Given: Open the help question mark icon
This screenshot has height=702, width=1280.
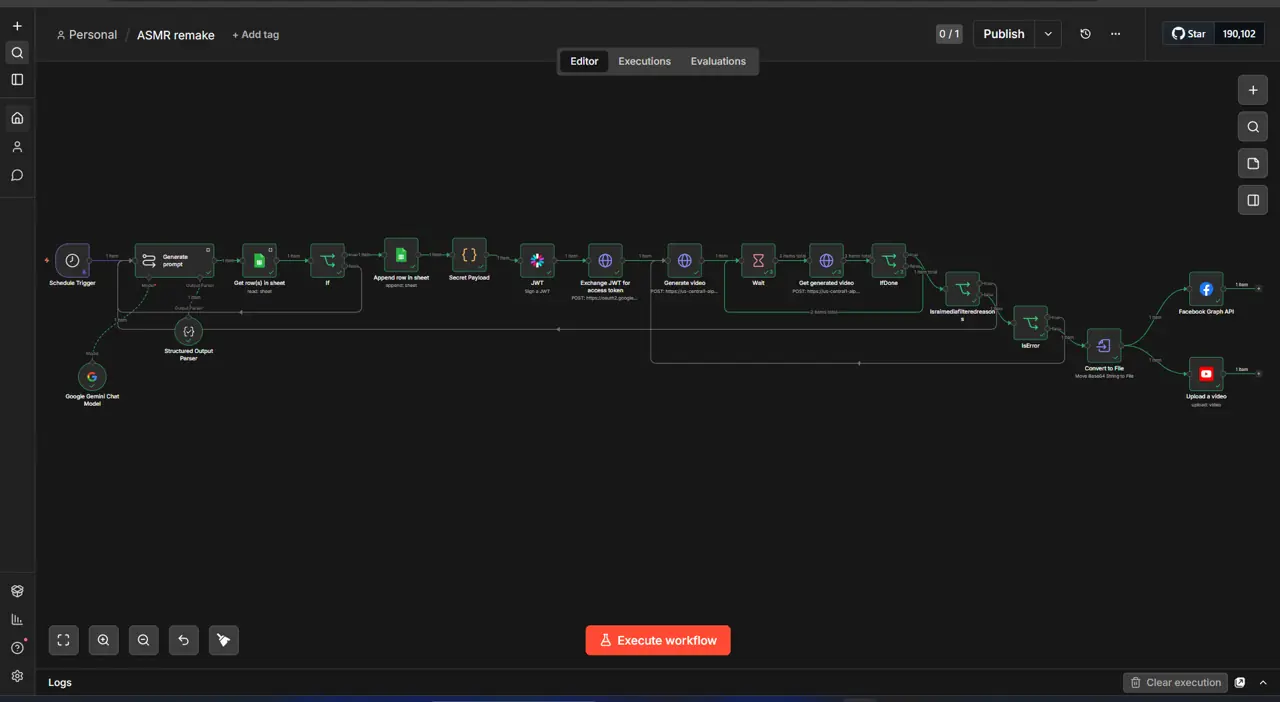Looking at the screenshot, I should pos(17,647).
